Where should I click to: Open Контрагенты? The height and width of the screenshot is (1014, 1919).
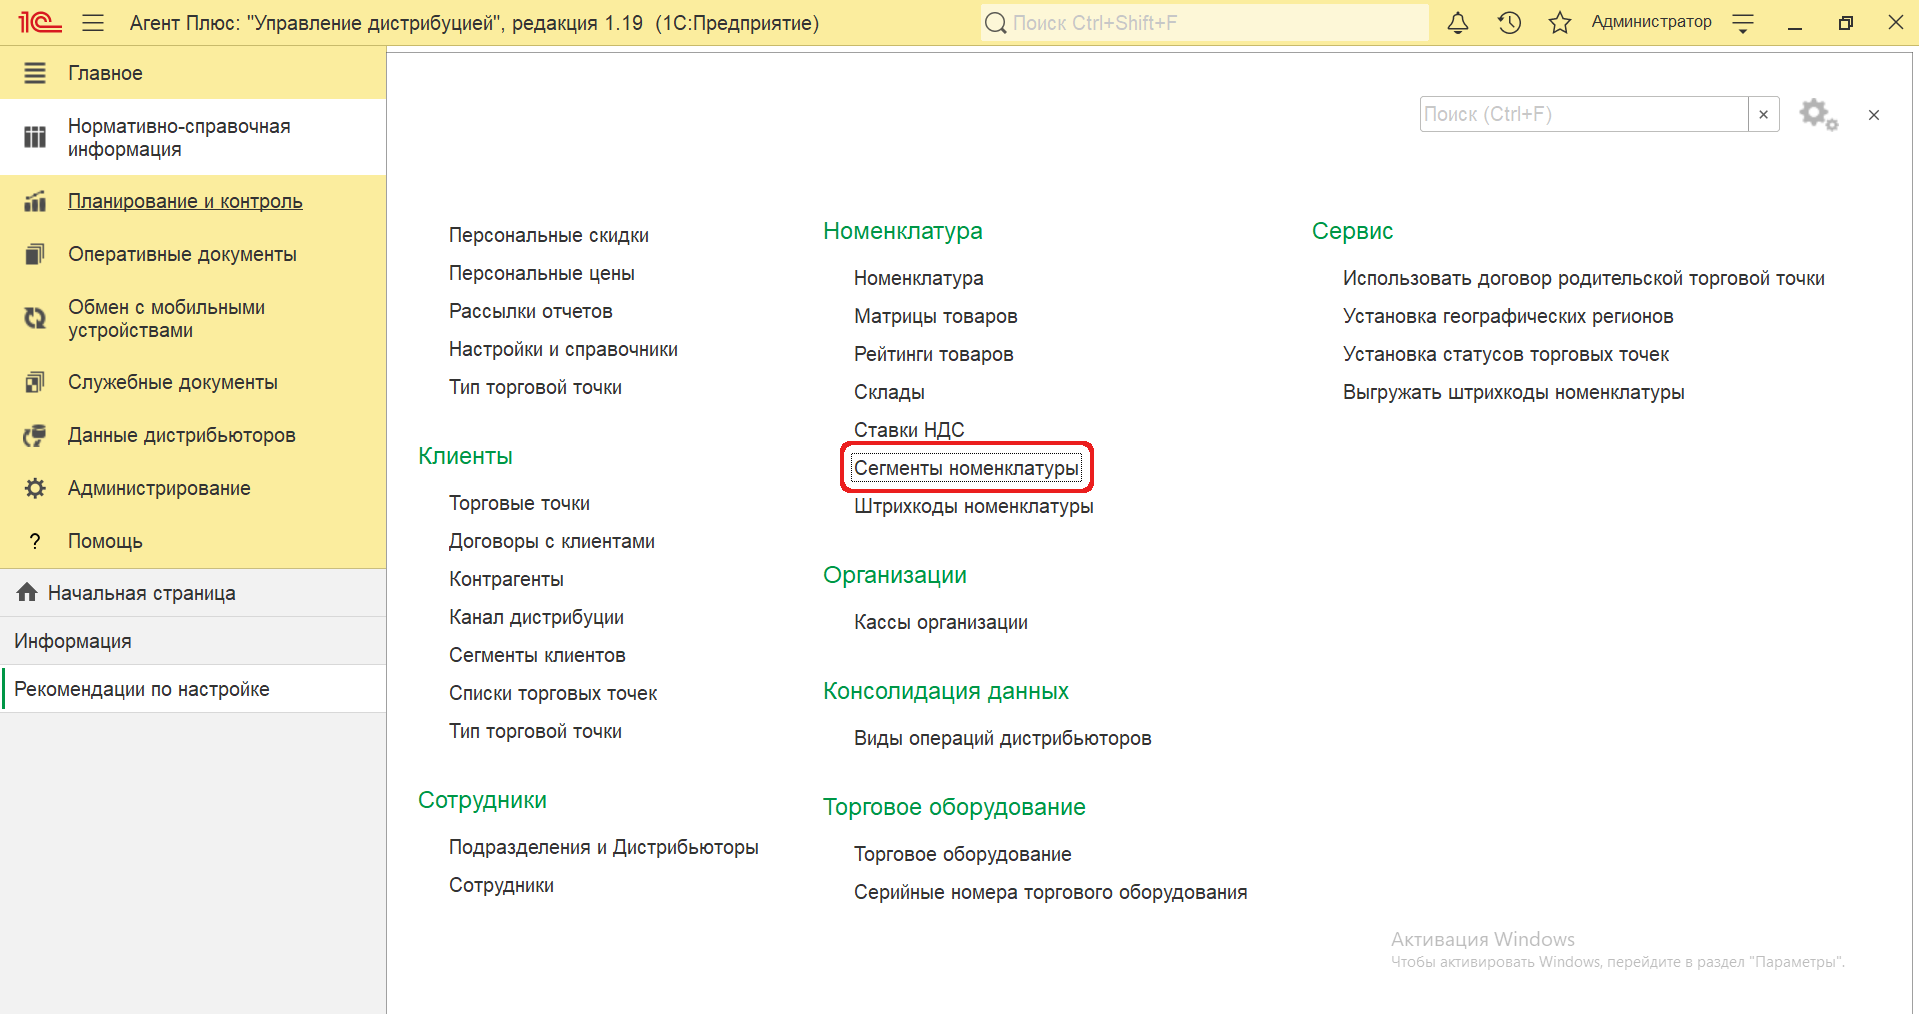506,579
